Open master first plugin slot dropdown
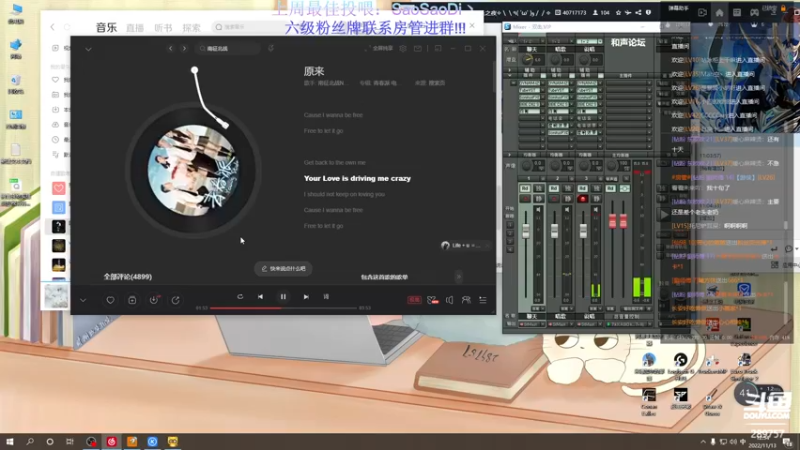800x450 pixels. 649,83
